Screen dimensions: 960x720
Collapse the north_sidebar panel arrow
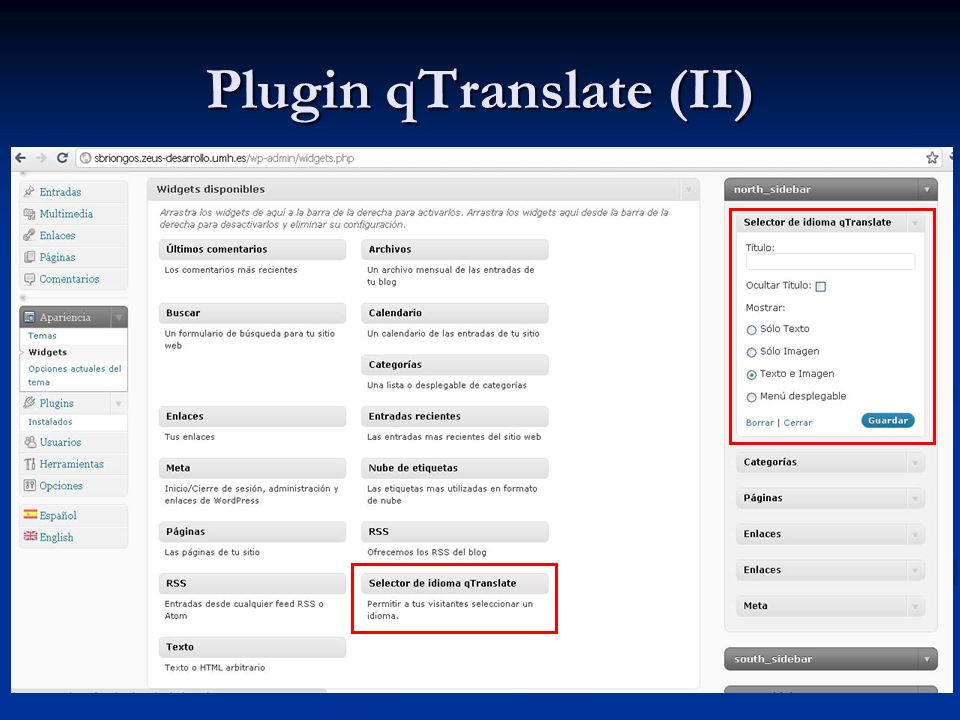pyautogui.click(x=926, y=190)
